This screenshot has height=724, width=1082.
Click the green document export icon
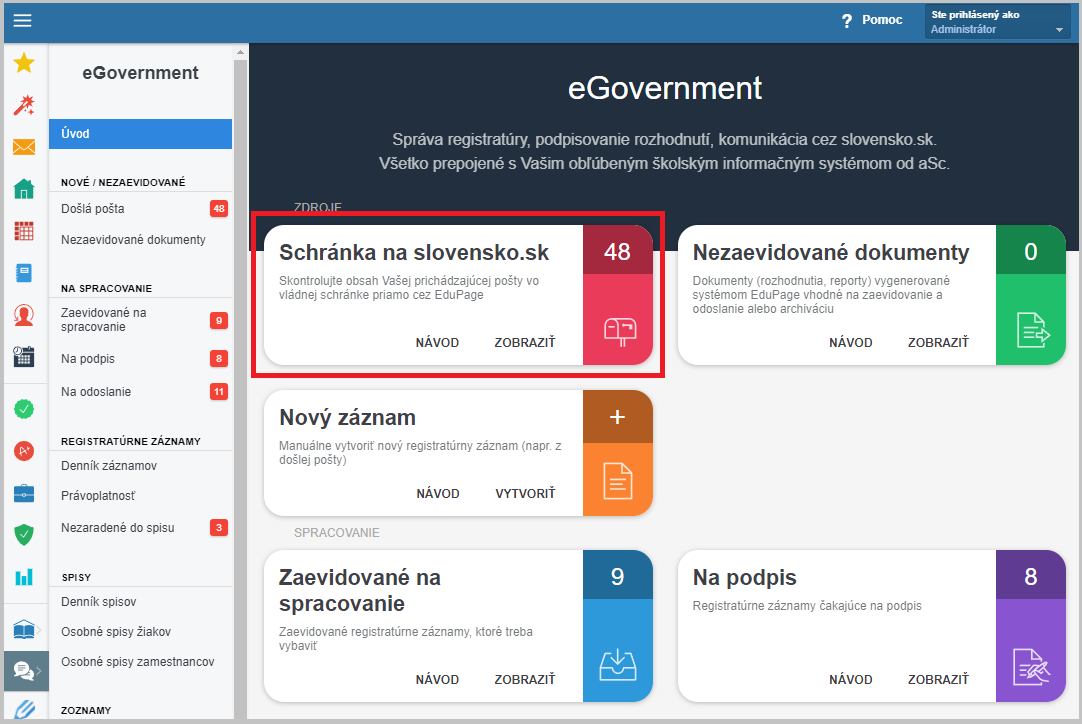pos(1032,329)
